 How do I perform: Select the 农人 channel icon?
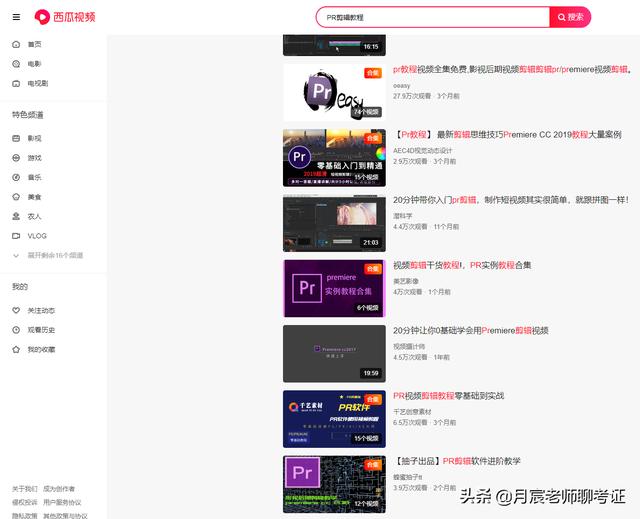point(16,216)
